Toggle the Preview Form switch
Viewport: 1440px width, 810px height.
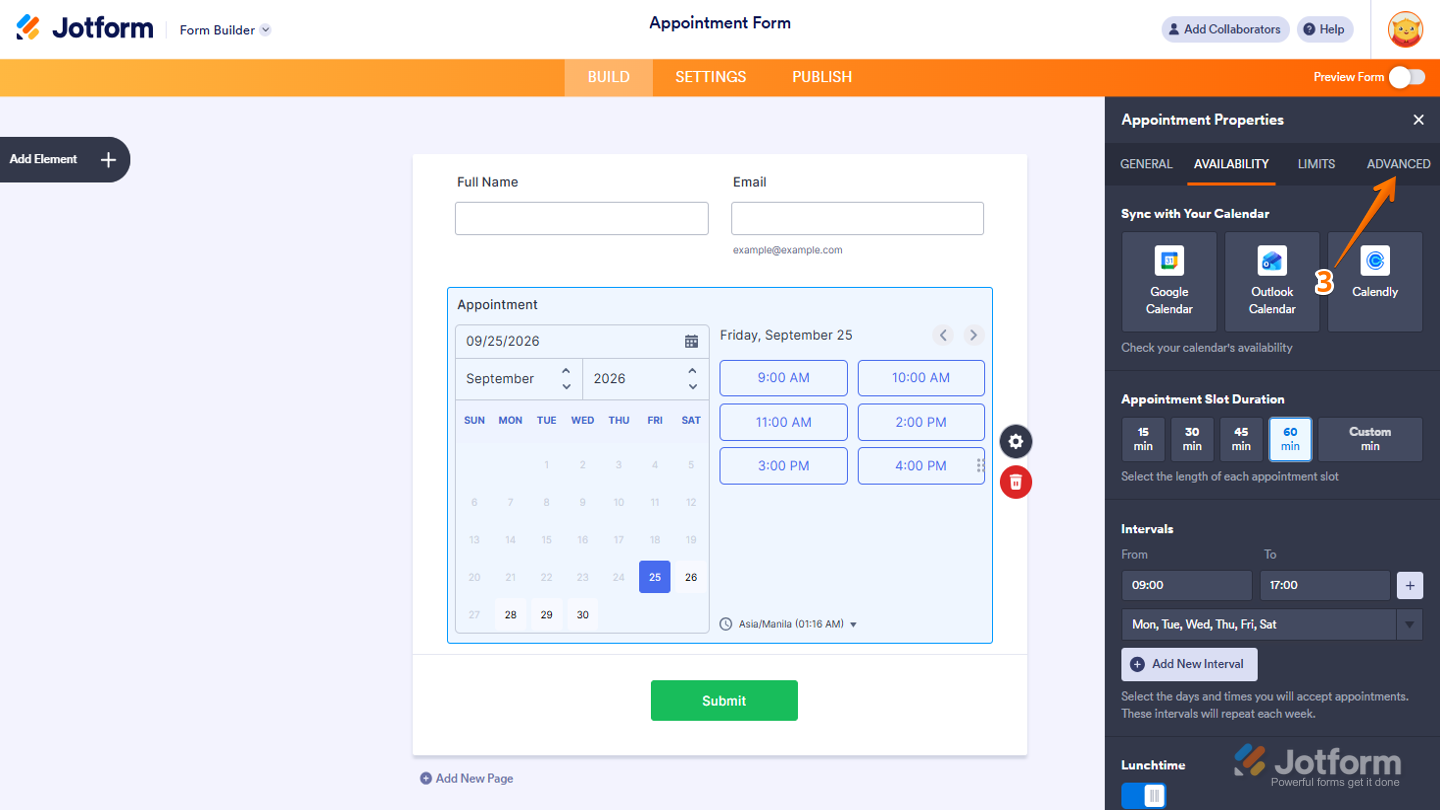pyautogui.click(x=1407, y=77)
